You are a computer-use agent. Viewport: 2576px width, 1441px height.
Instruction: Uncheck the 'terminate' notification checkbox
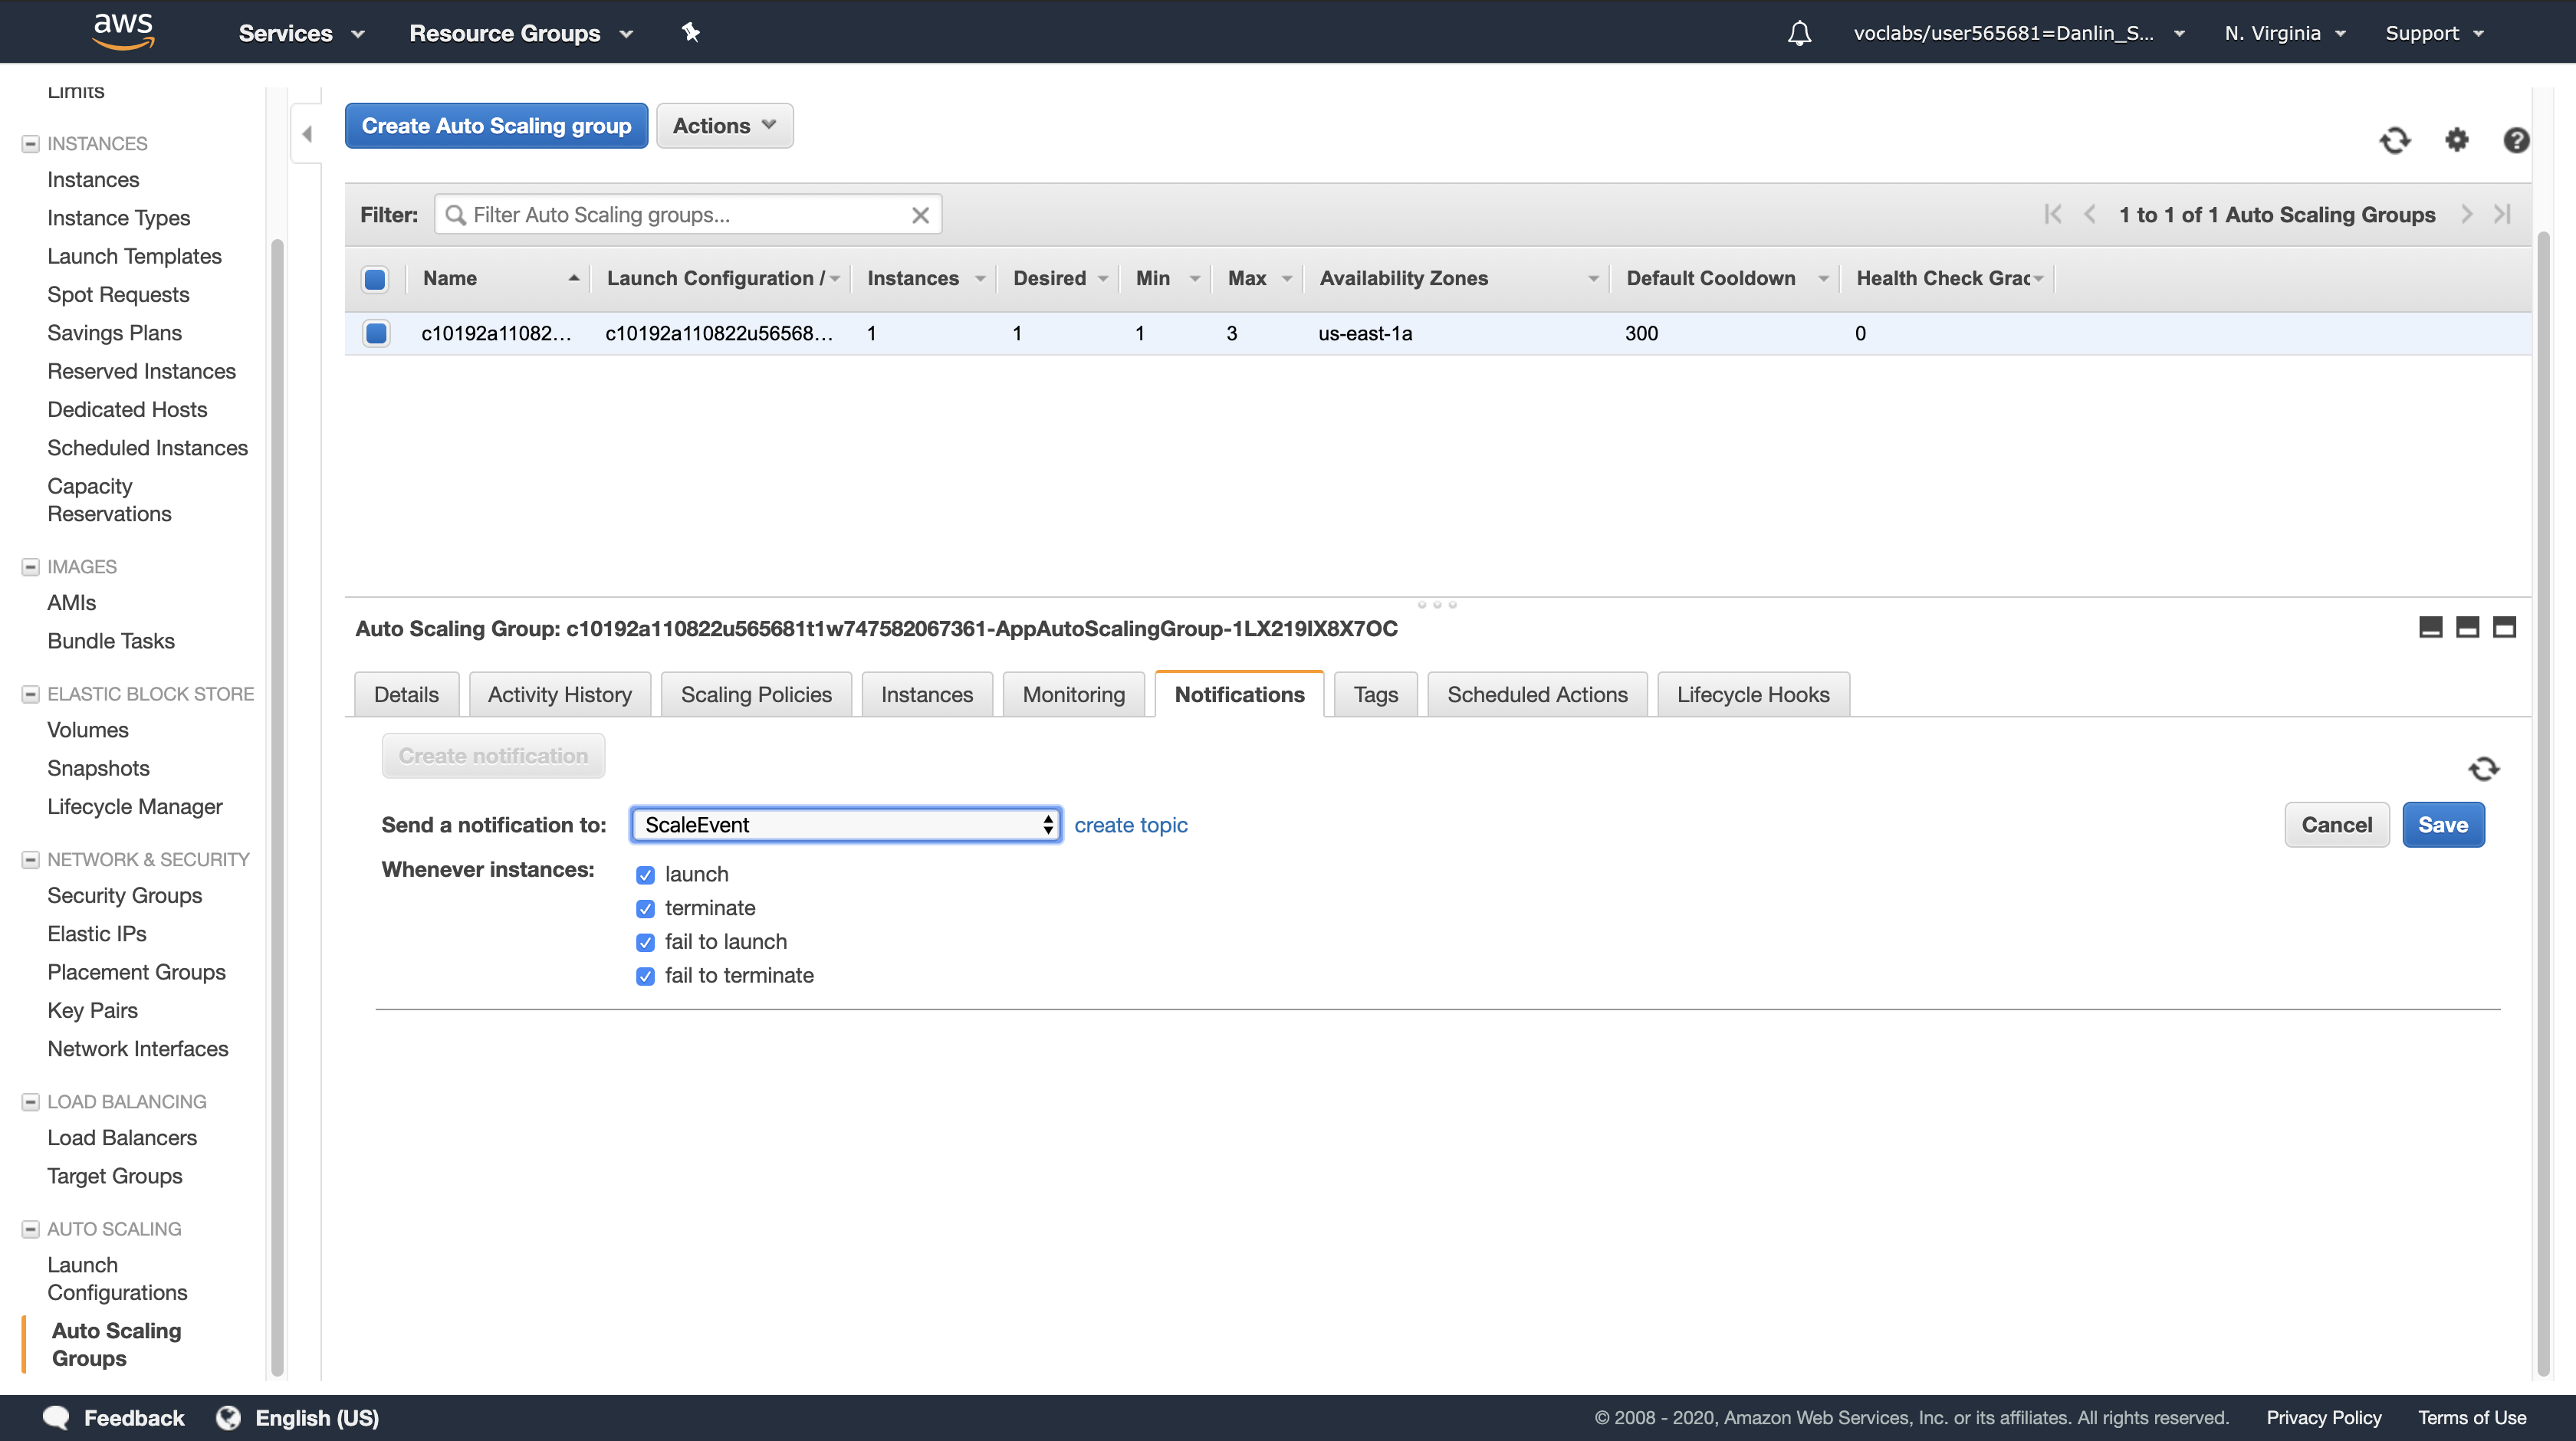(x=645, y=908)
